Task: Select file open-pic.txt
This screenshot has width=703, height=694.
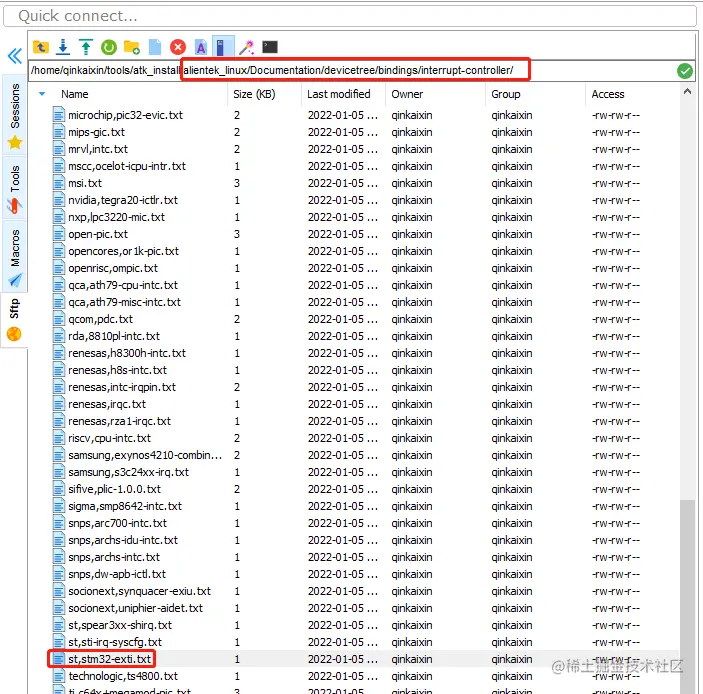Action: click(x=98, y=234)
